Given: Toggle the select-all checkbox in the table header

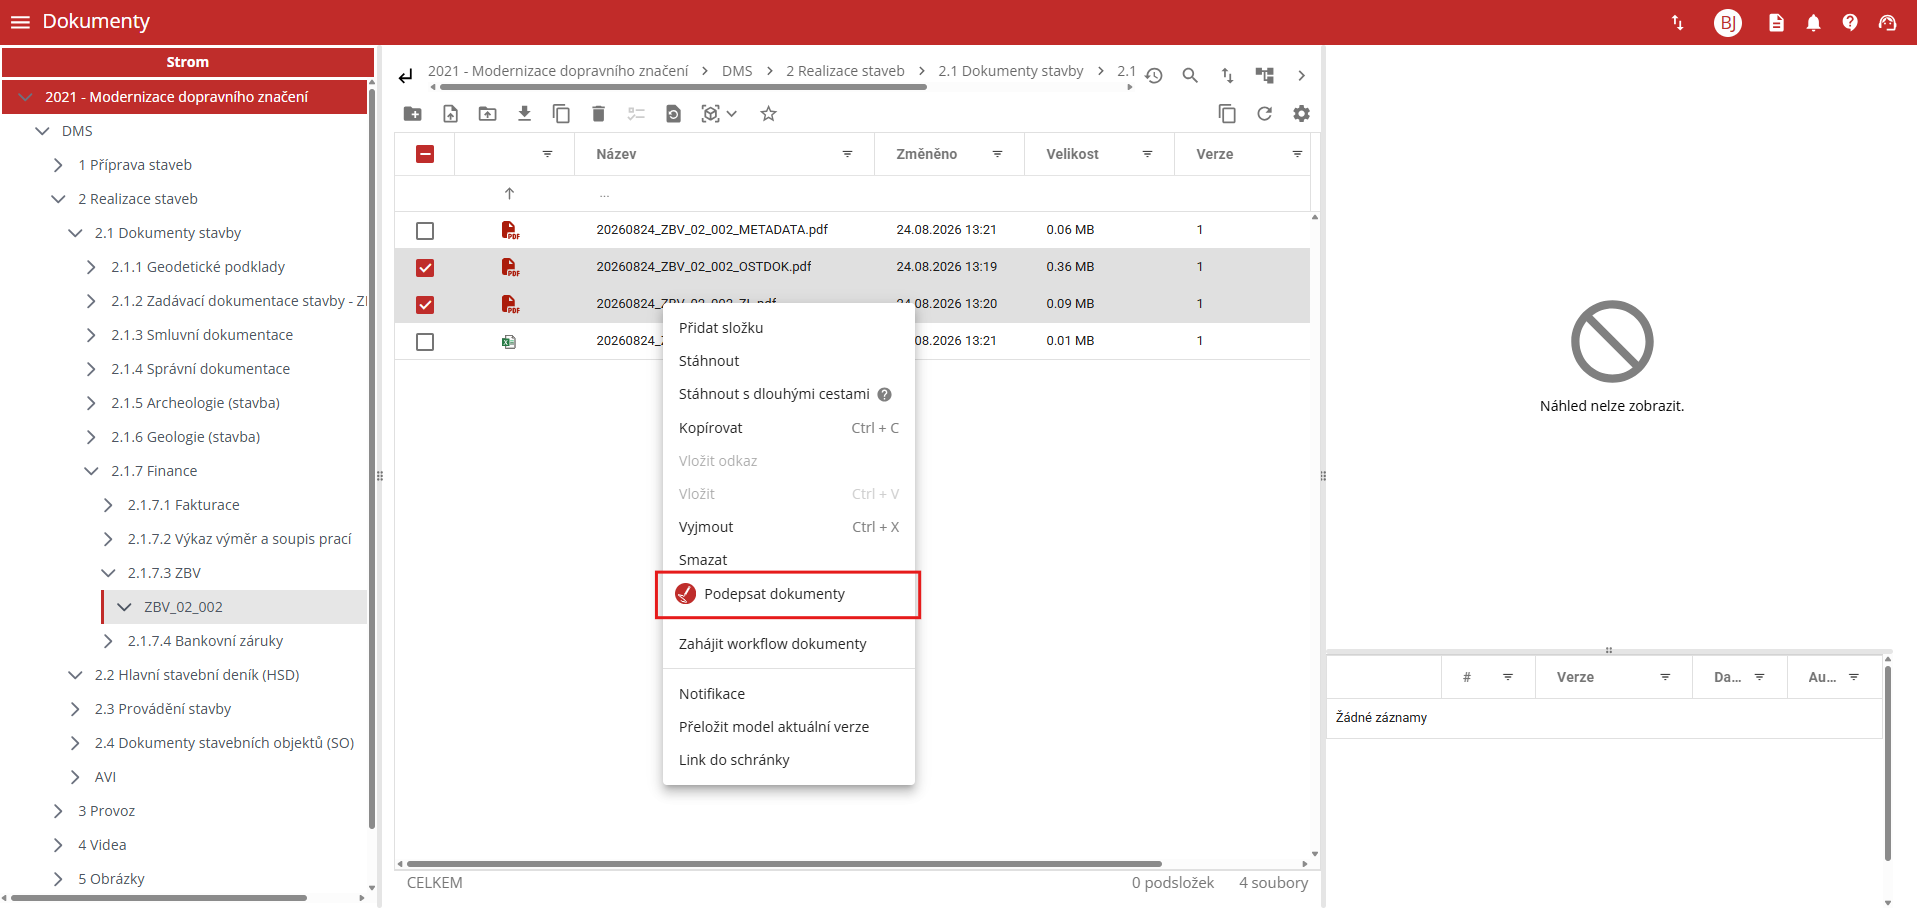Looking at the screenshot, I should click(425, 154).
